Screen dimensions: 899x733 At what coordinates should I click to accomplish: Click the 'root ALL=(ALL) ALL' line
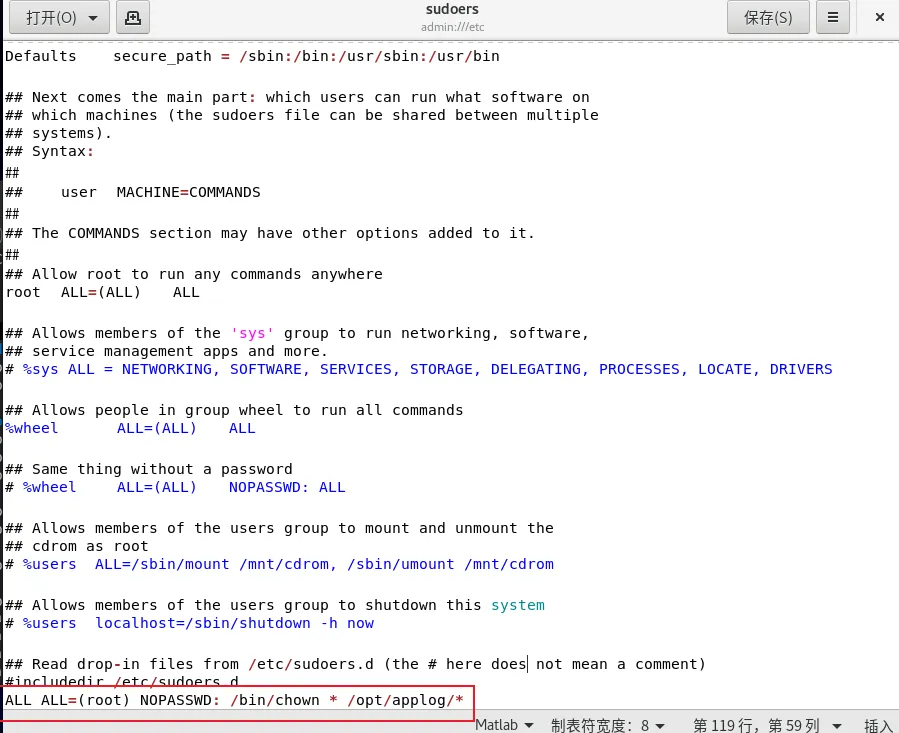click(x=102, y=292)
